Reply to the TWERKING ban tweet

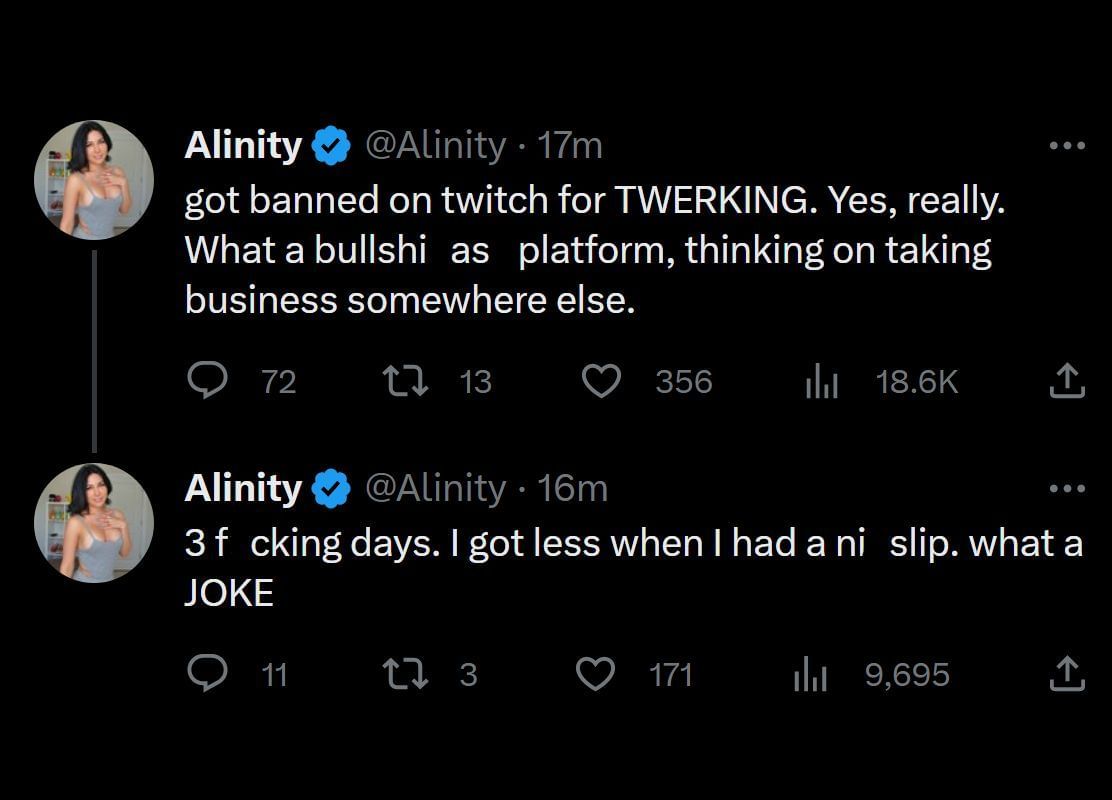point(208,381)
